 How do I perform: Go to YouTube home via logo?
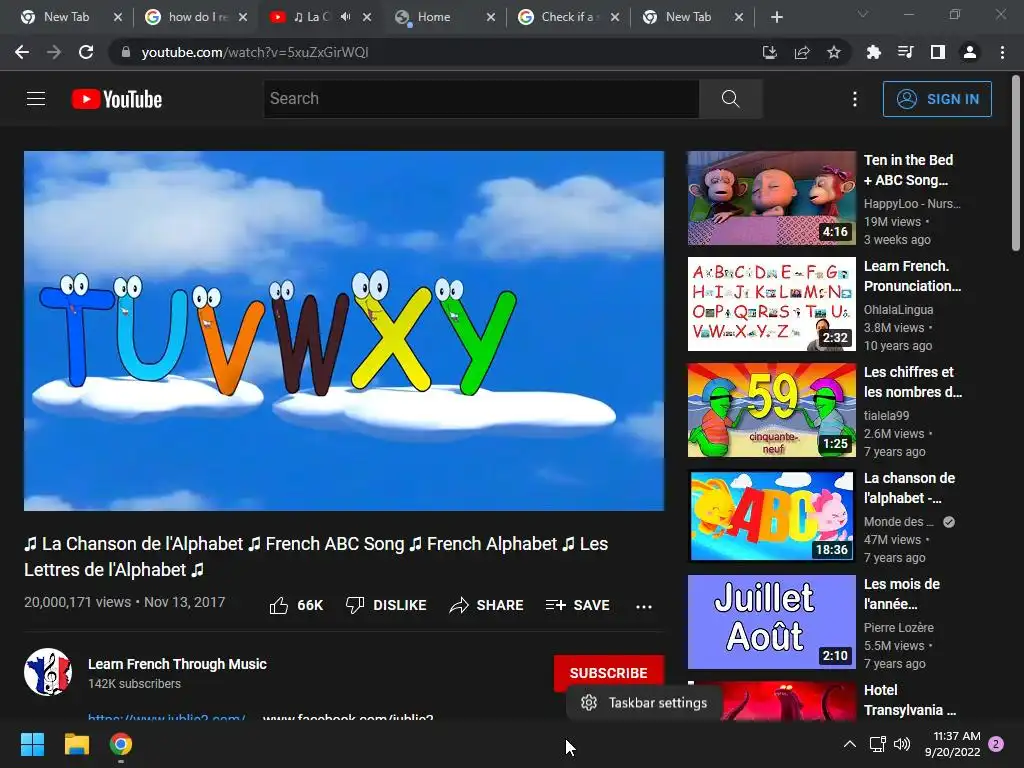click(x=117, y=99)
